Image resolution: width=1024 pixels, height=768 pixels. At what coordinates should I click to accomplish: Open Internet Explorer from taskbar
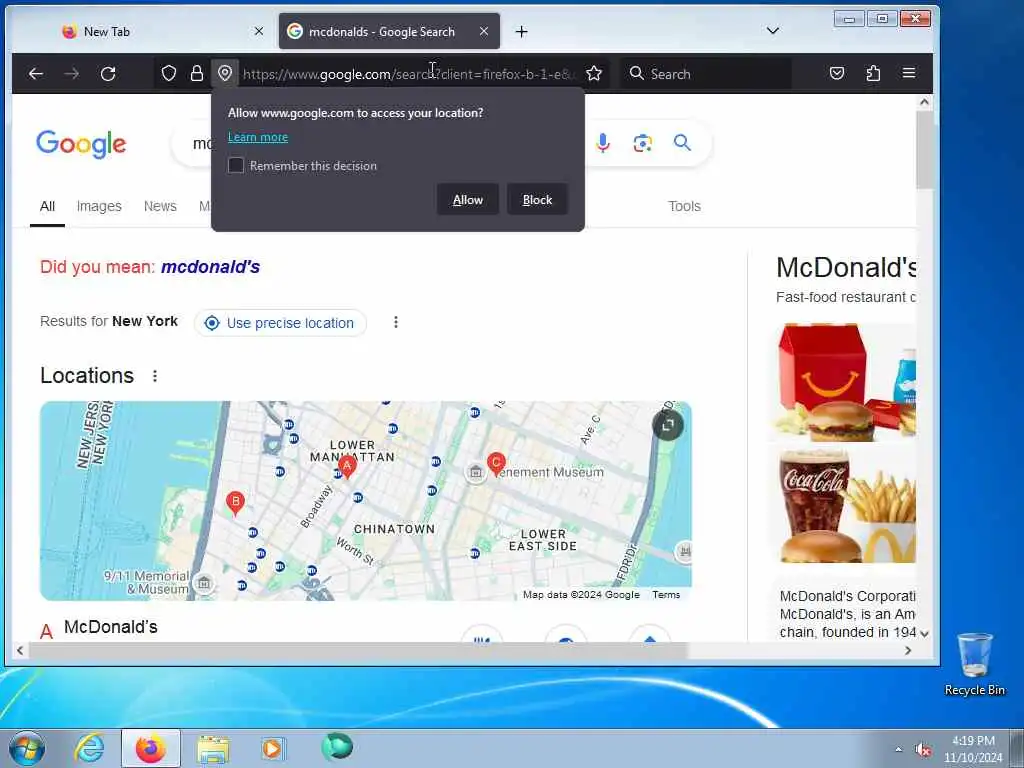point(89,748)
